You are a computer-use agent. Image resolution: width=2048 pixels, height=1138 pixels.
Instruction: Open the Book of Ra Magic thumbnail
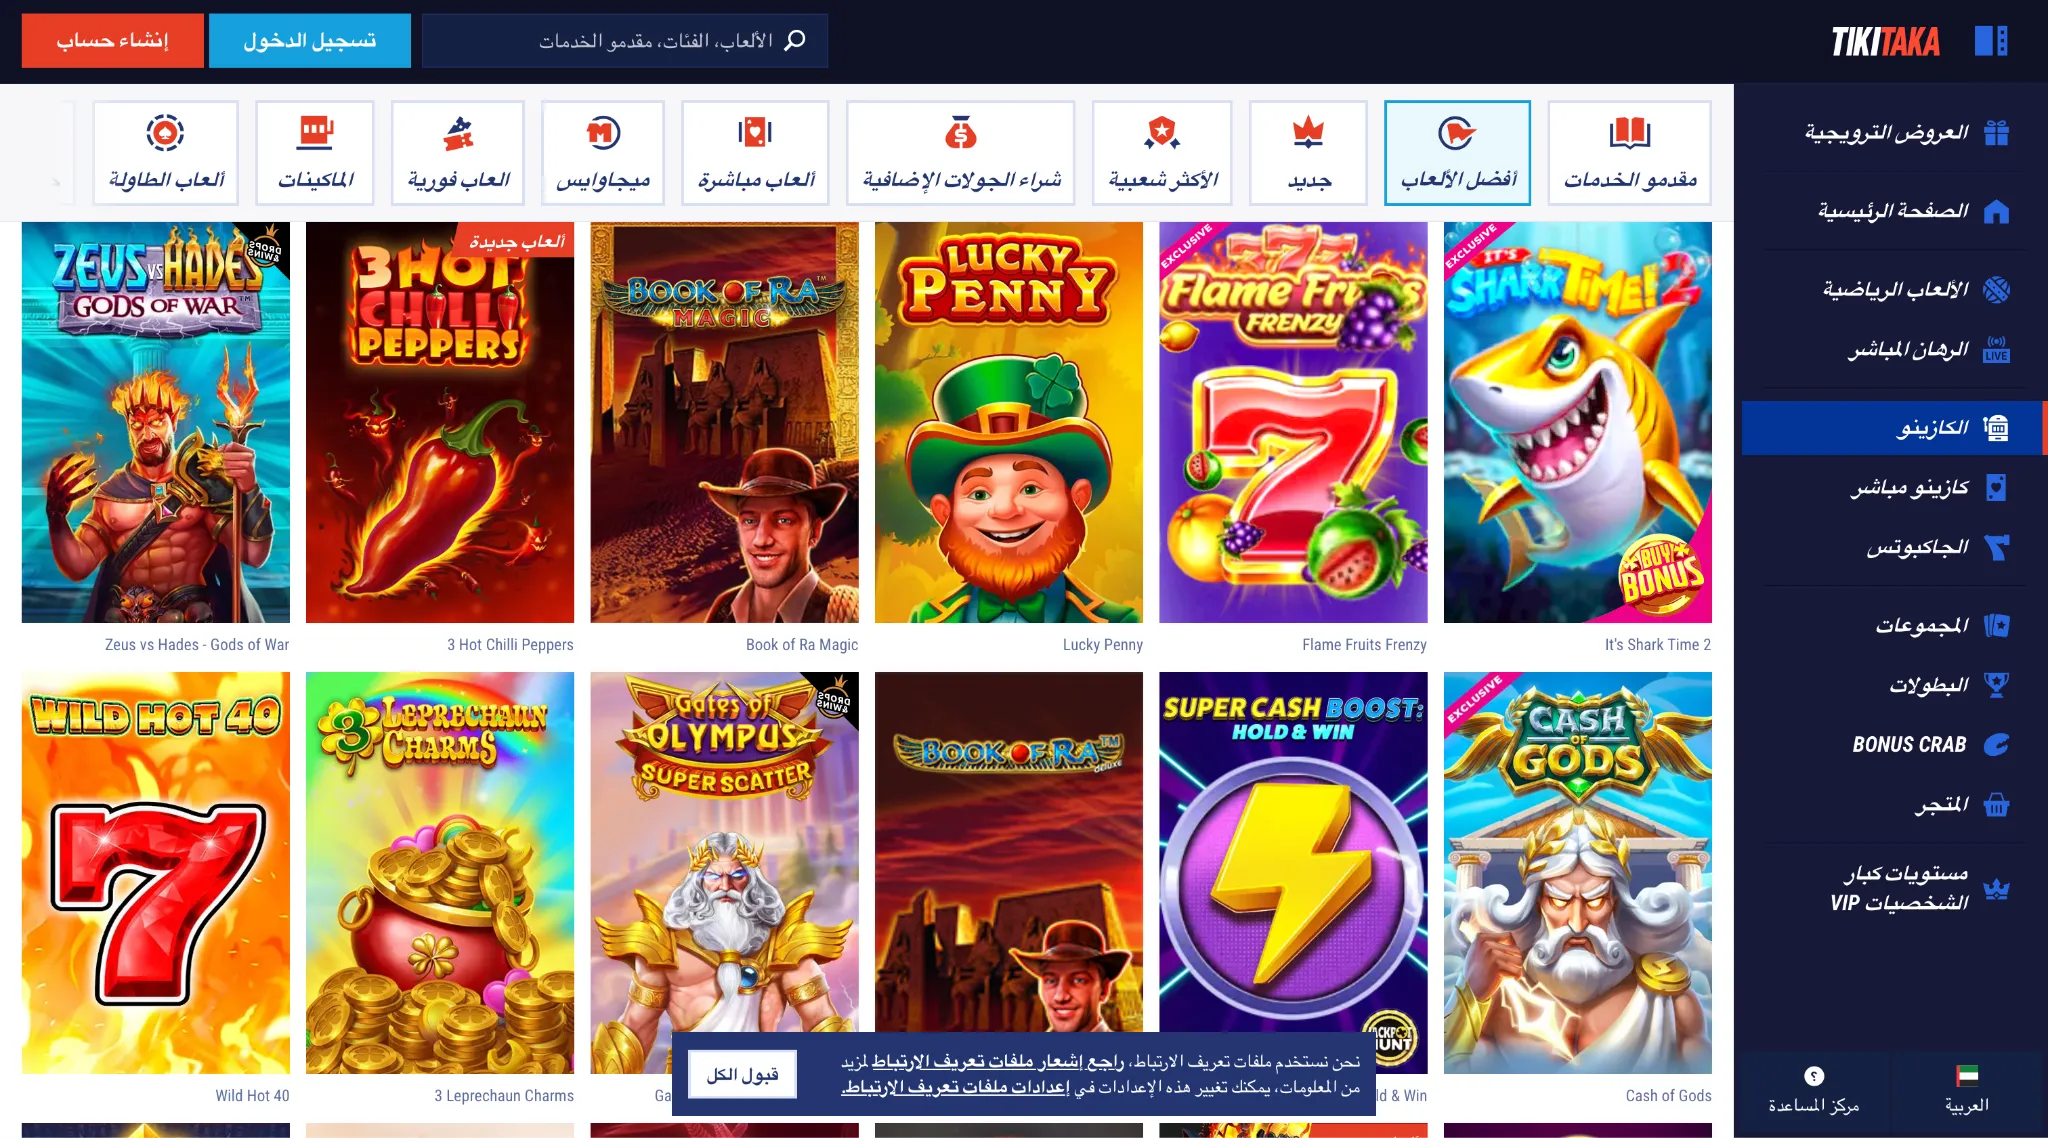coord(724,423)
